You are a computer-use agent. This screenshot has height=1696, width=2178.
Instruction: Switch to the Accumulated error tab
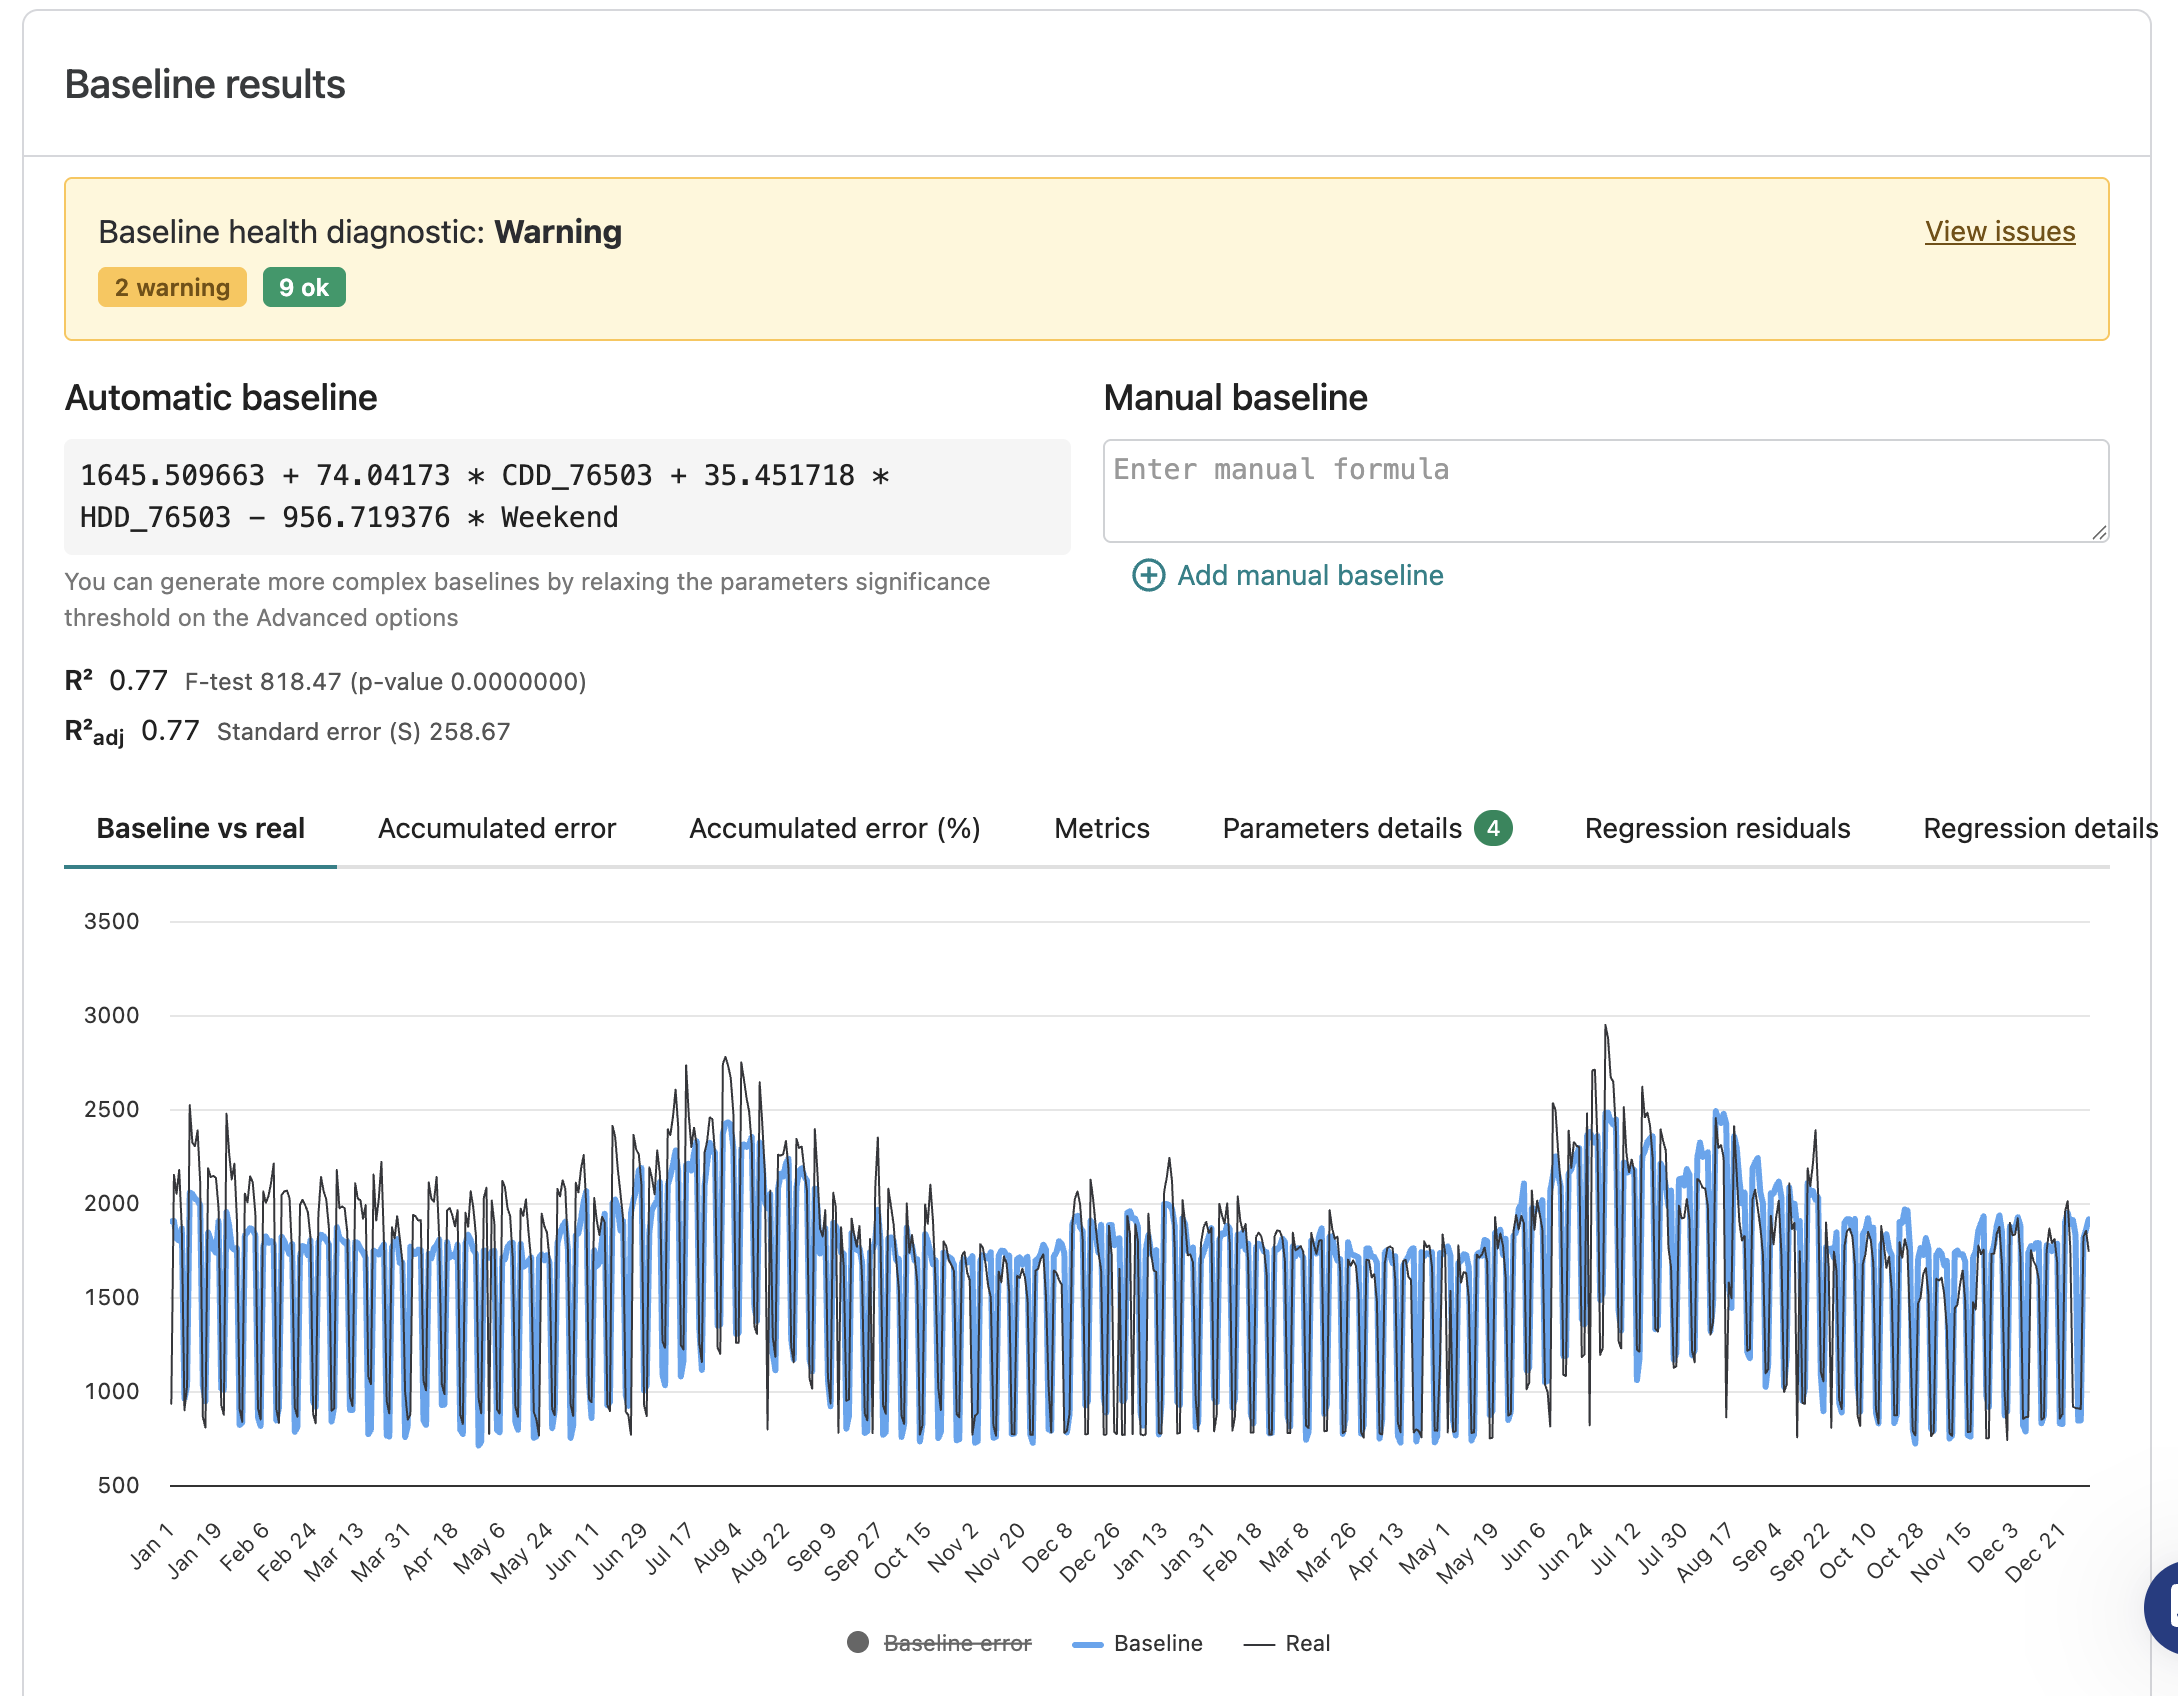click(497, 828)
